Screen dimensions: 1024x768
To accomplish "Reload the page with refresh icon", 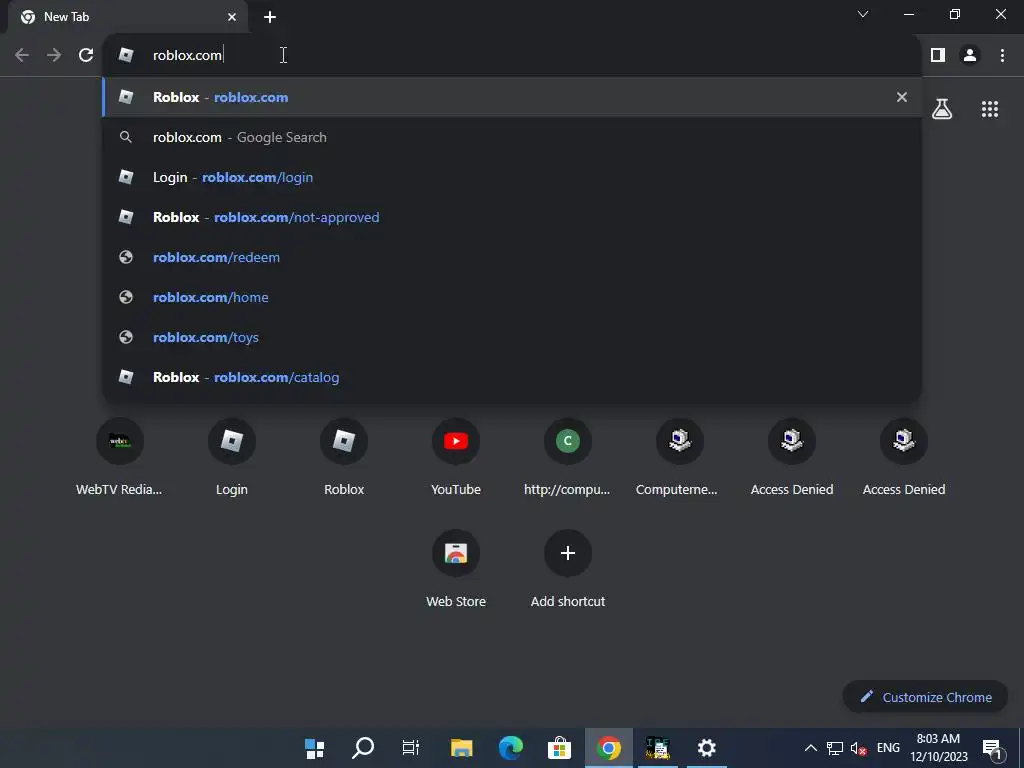I will pos(86,55).
